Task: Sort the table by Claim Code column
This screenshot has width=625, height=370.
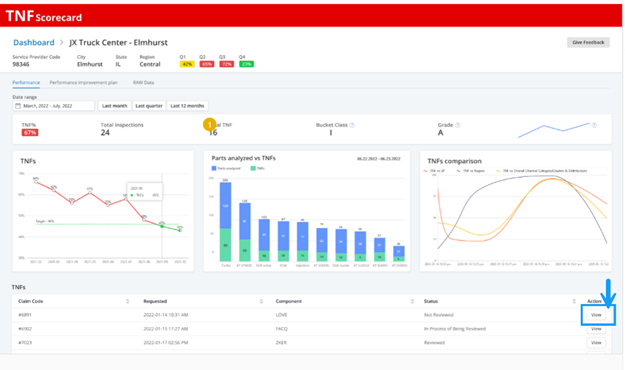Action: pyautogui.click(x=128, y=301)
